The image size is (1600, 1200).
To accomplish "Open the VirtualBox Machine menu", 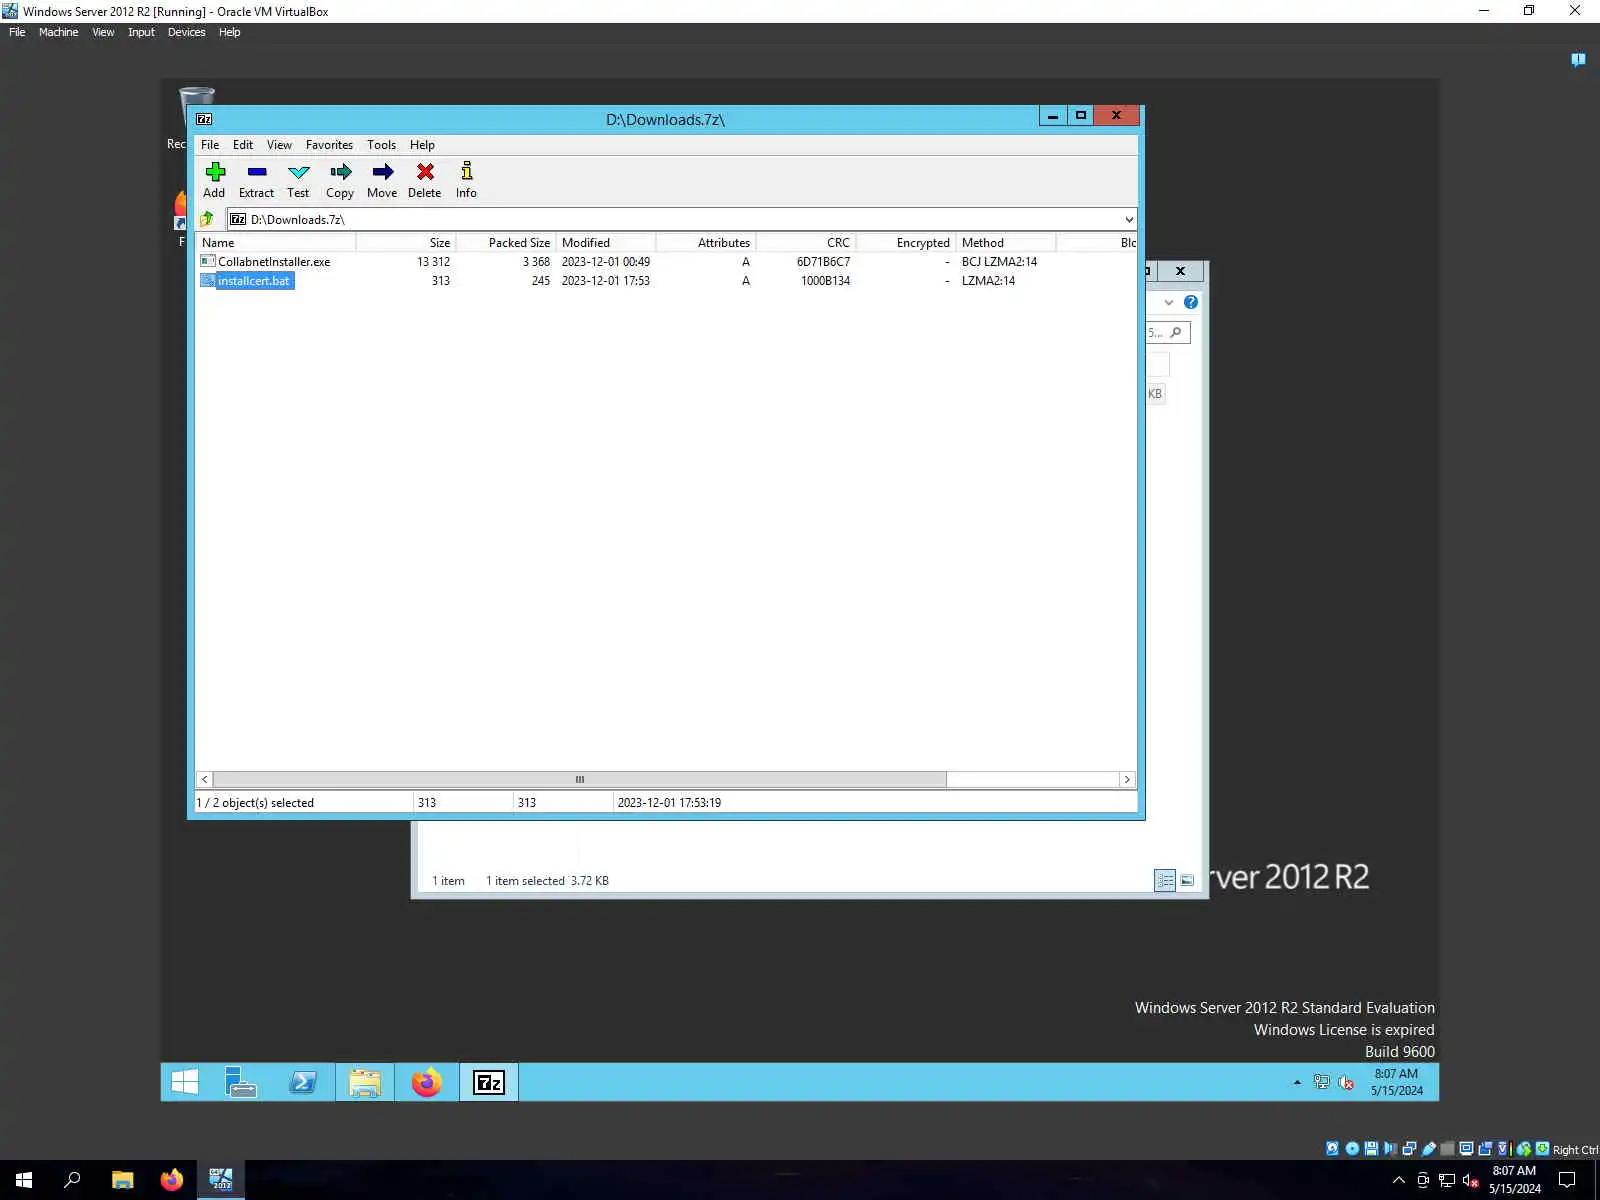I will point(58,32).
